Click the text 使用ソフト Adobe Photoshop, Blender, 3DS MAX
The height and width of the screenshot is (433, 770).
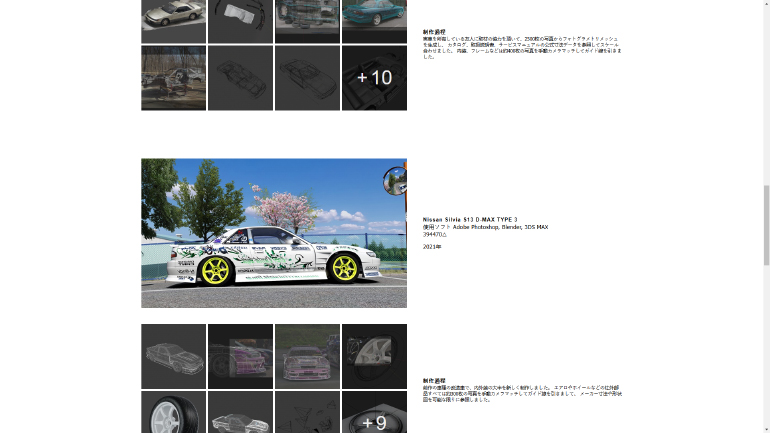point(485,227)
